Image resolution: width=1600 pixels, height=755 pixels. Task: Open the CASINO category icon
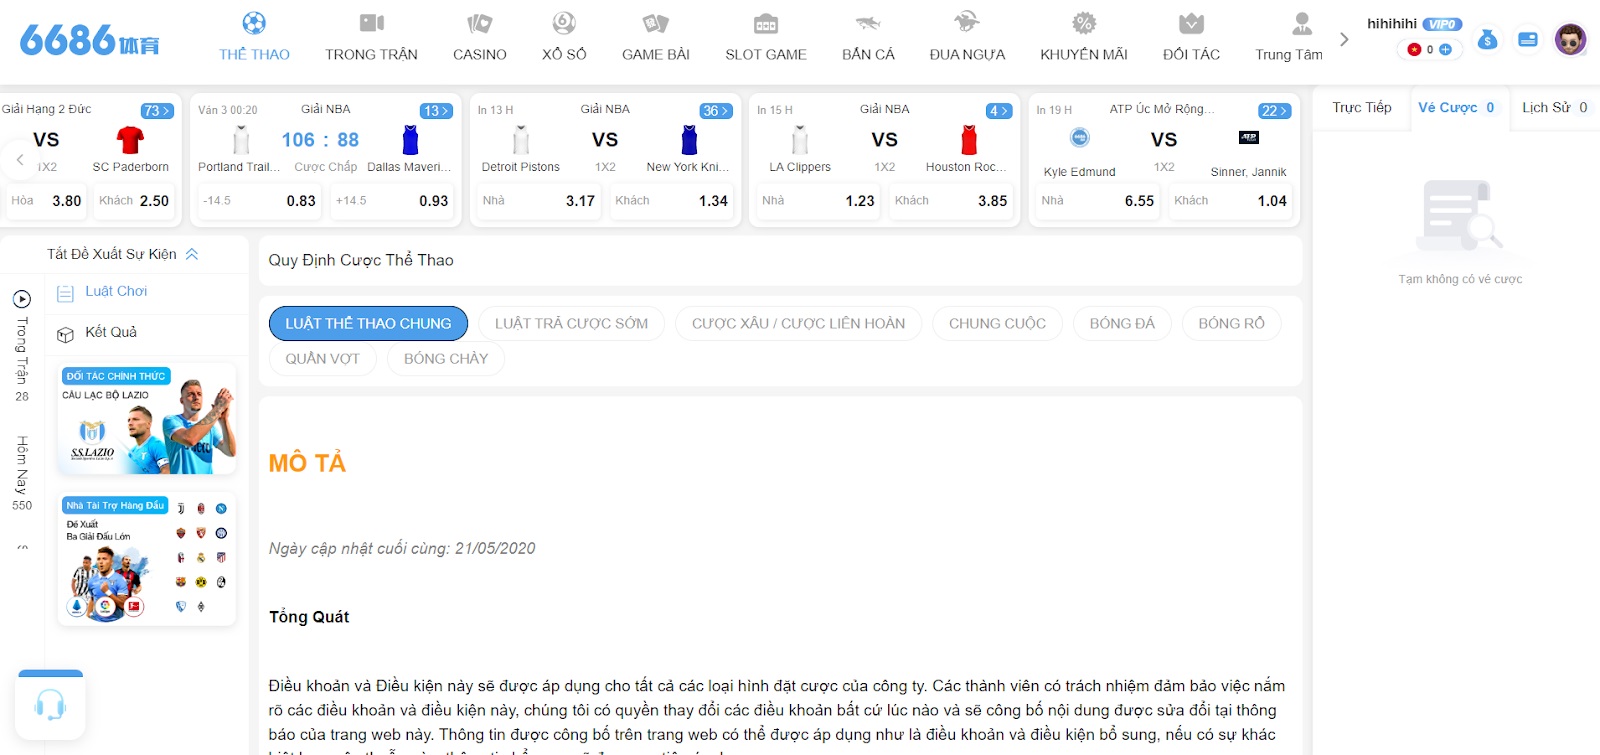(480, 24)
